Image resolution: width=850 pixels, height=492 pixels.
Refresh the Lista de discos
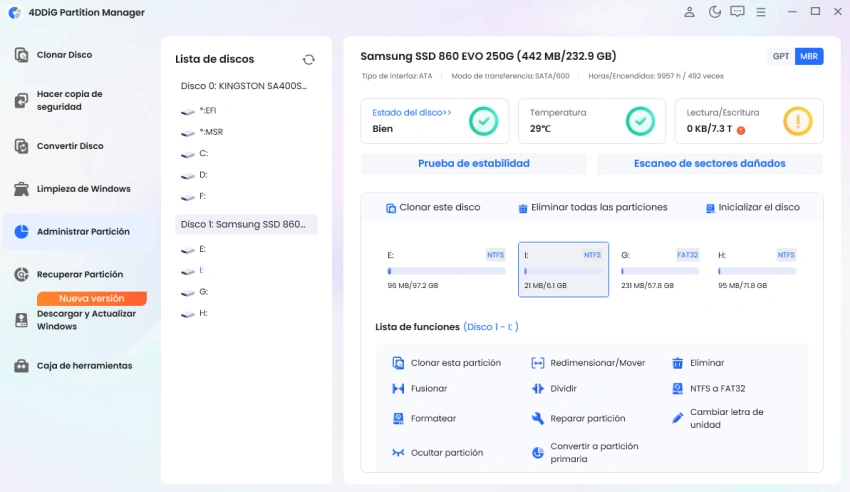(308, 60)
